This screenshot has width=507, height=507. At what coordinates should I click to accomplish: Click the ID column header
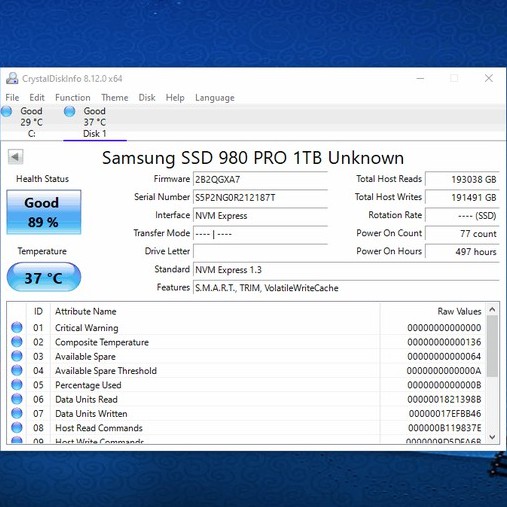[38, 311]
